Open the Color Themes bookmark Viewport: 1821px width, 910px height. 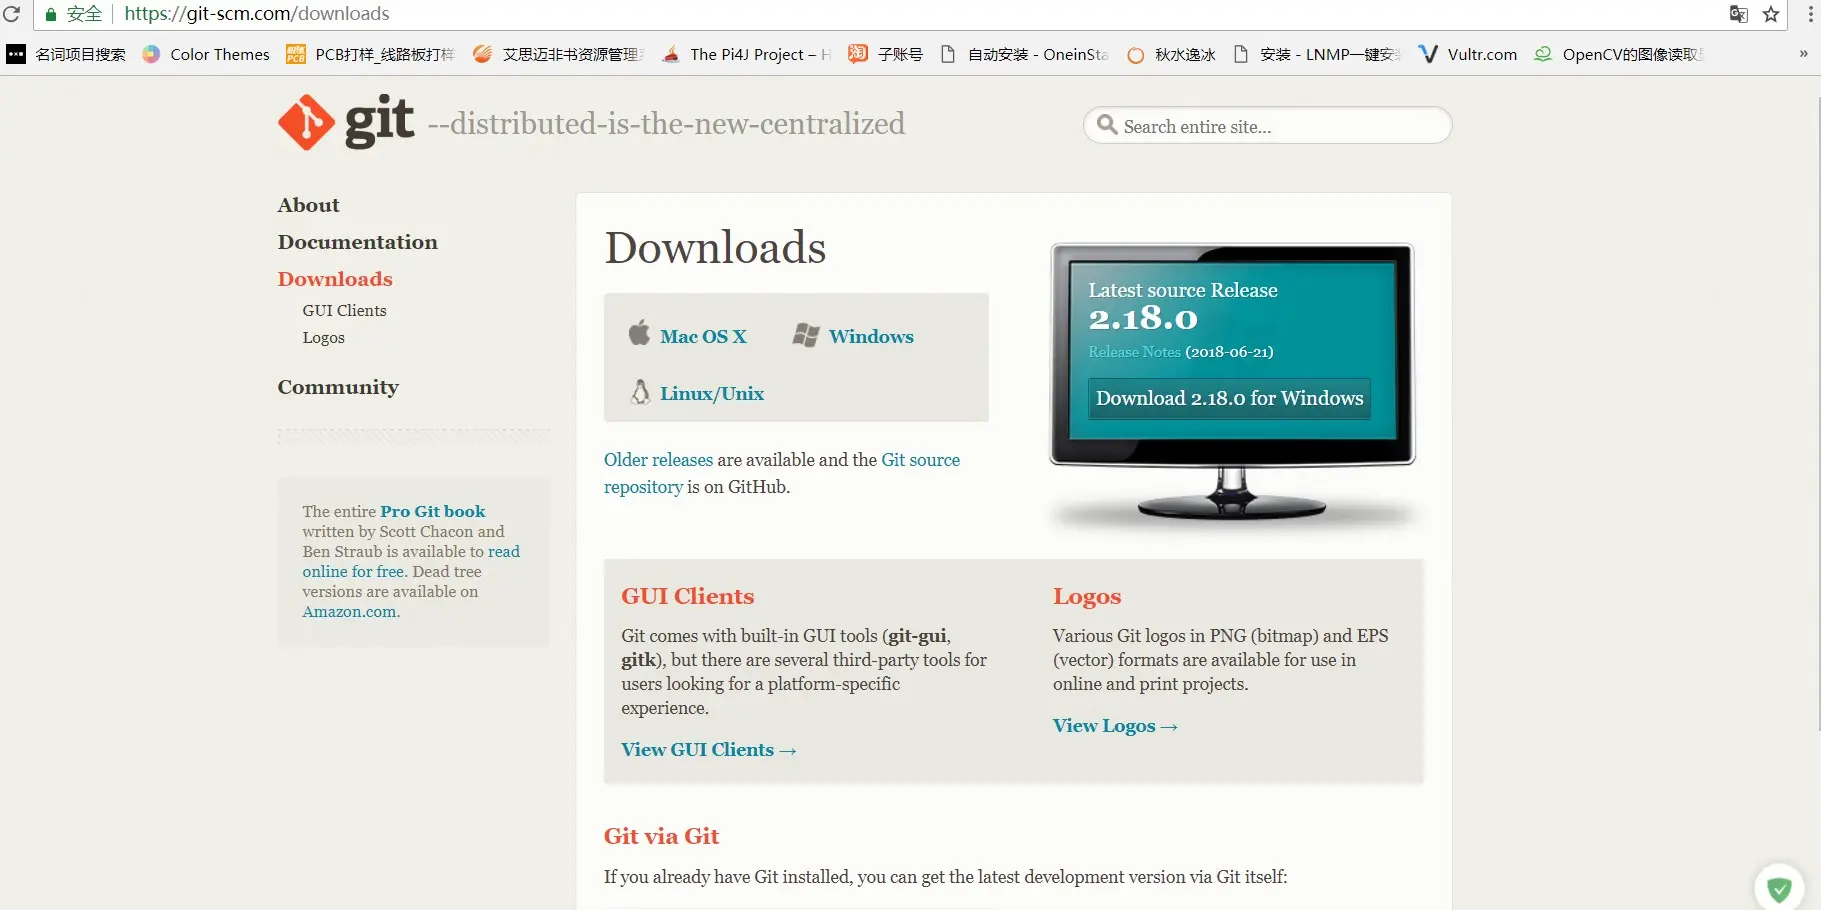click(x=206, y=54)
